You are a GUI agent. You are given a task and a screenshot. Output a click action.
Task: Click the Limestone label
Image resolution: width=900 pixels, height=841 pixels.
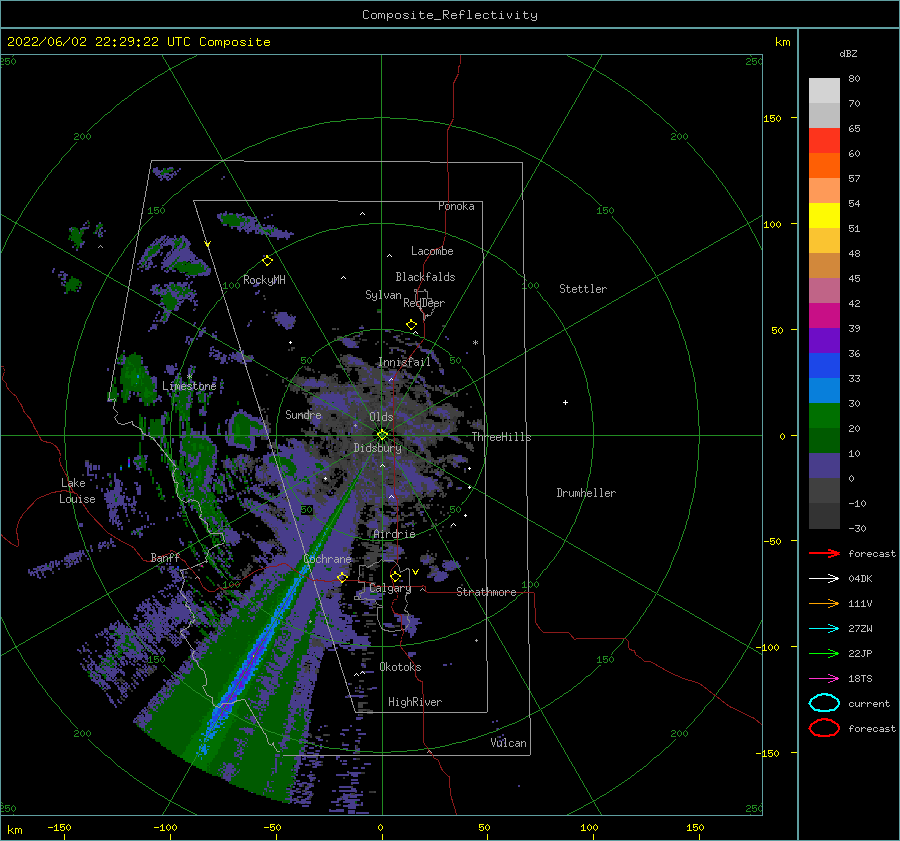coord(189,386)
